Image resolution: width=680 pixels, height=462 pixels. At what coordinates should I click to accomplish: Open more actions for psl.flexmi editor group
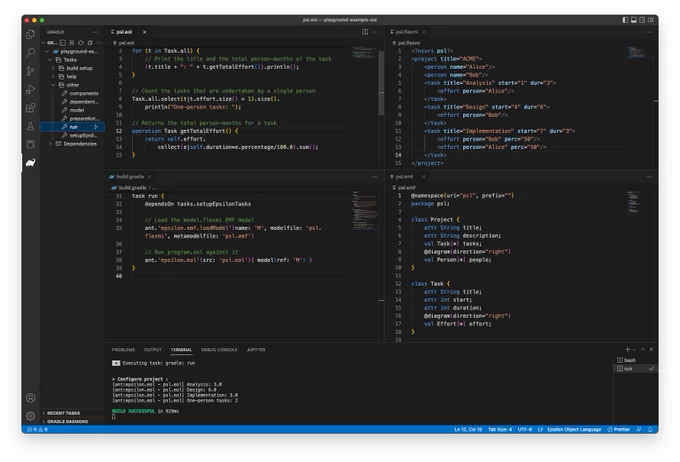[649, 32]
